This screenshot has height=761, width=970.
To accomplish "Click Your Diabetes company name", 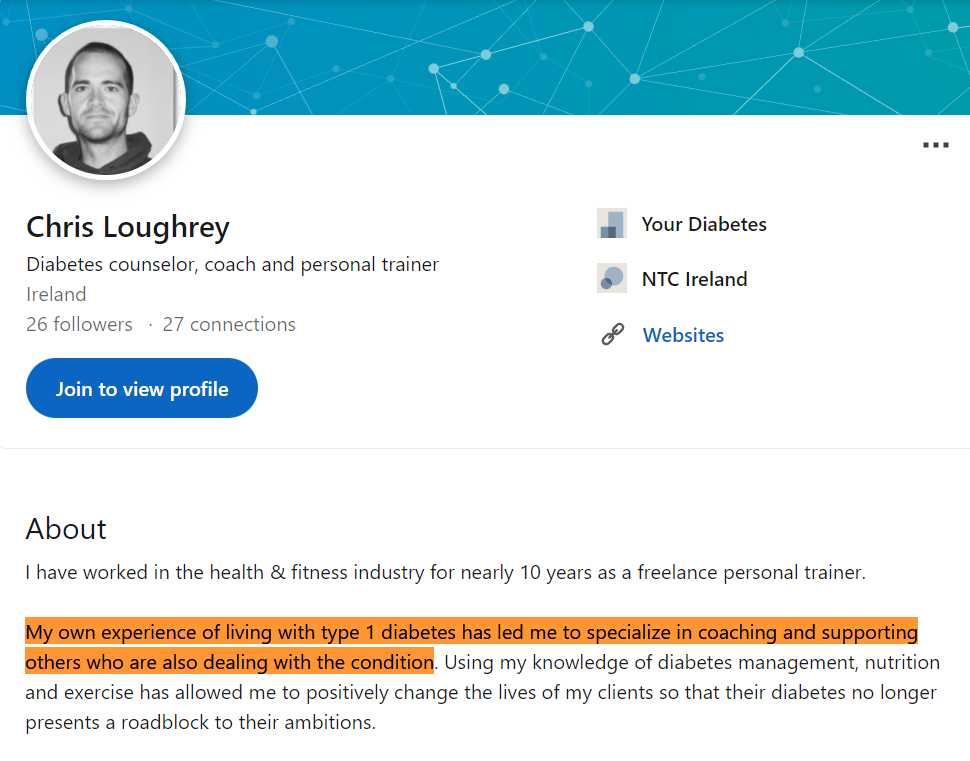I will (x=703, y=224).
